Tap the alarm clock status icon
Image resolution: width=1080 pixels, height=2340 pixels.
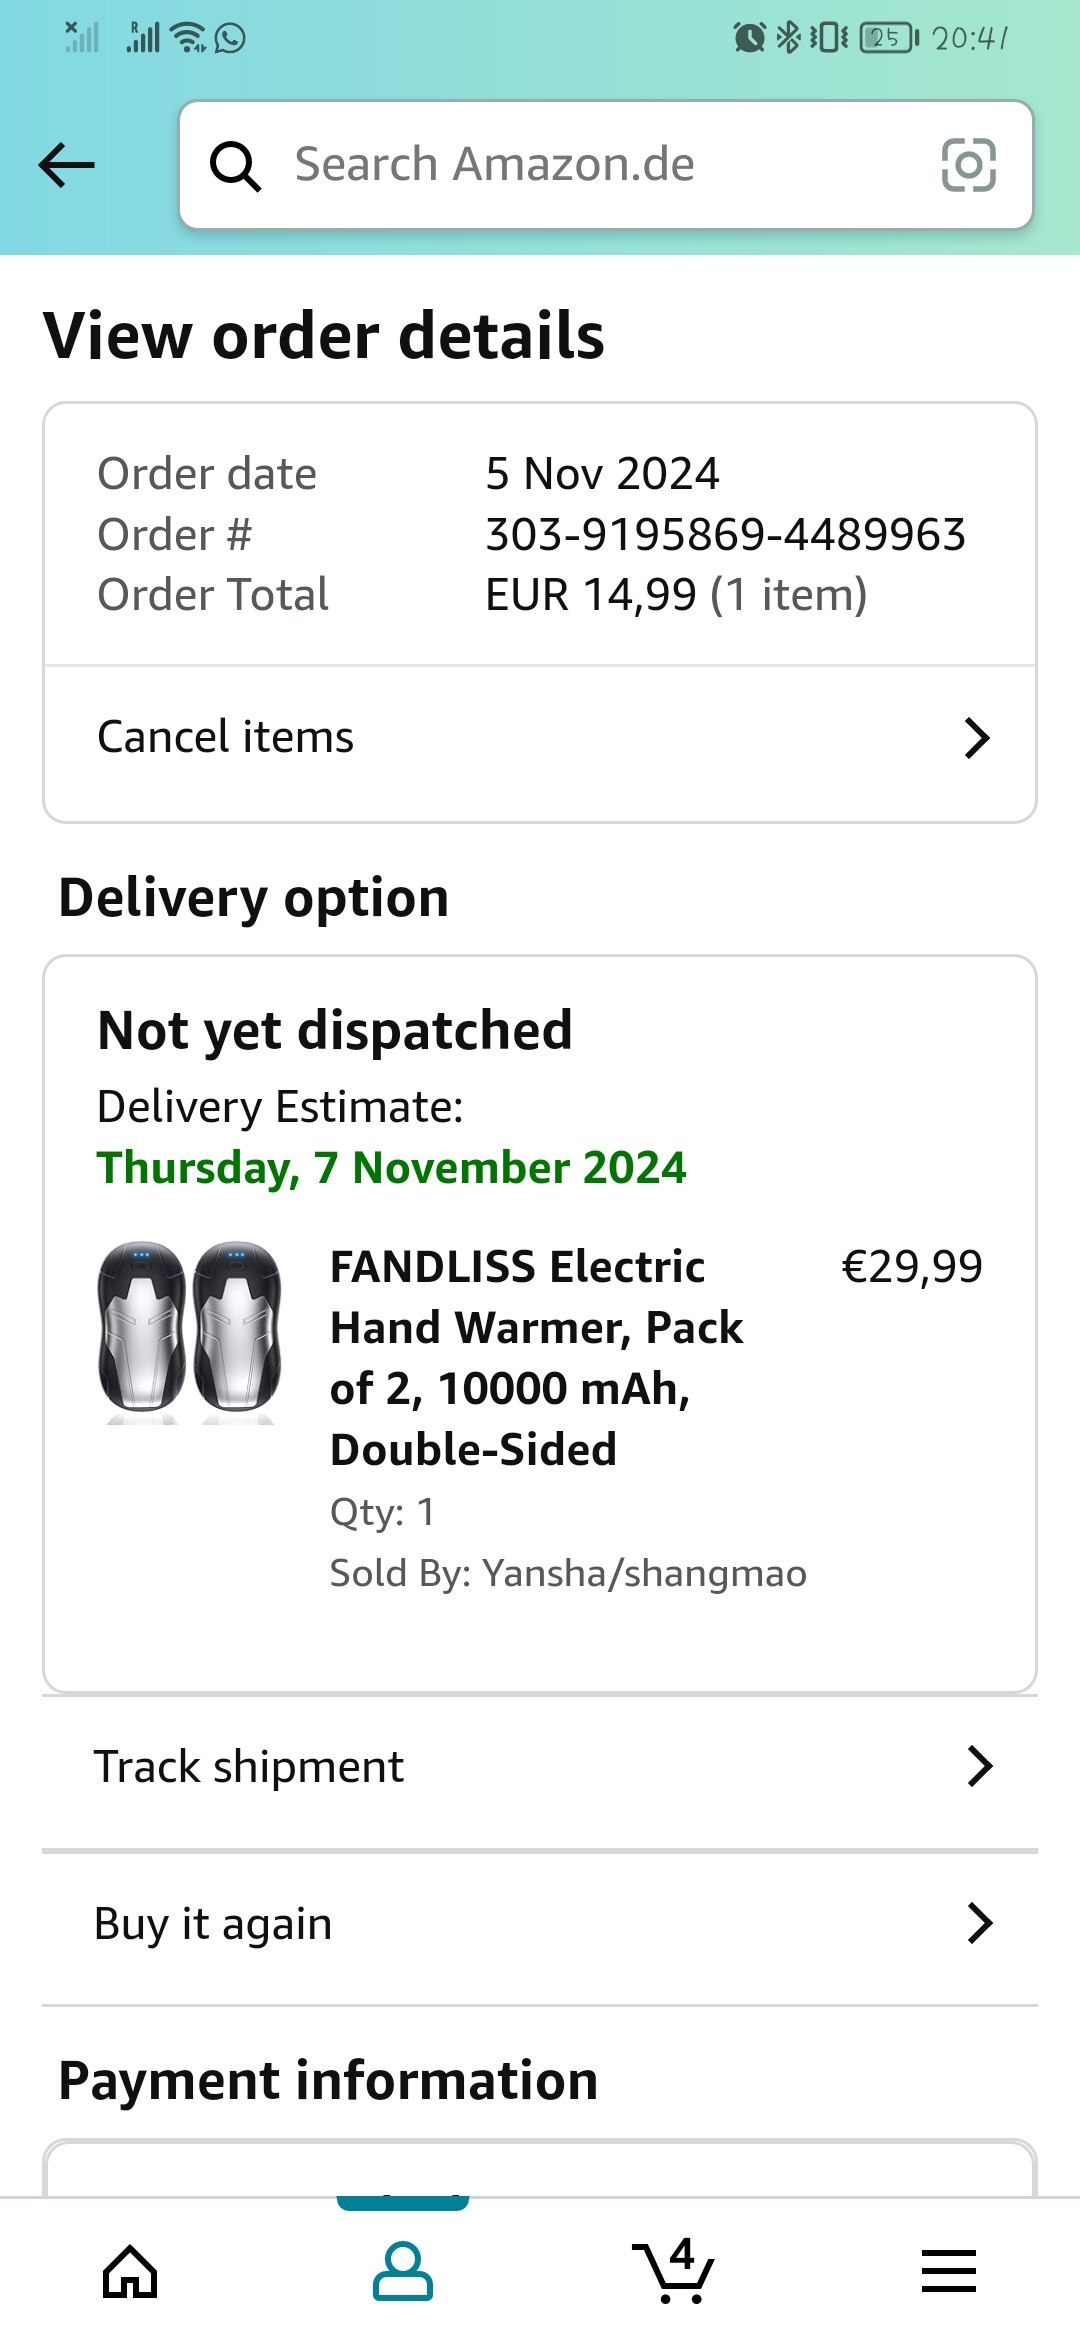749,38
